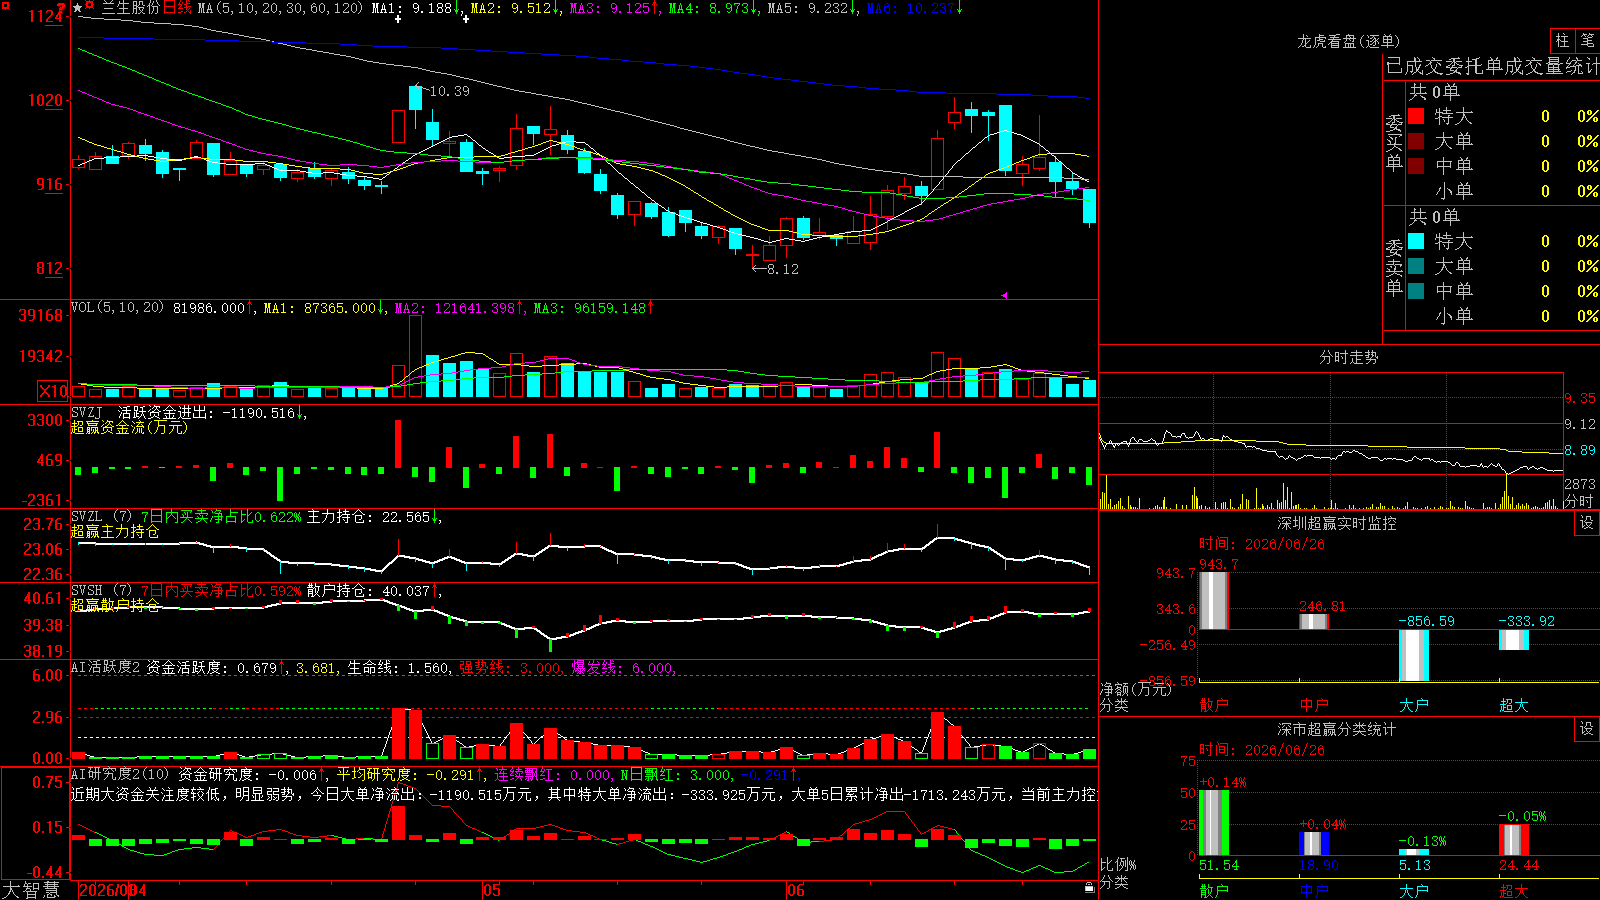The height and width of the screenshot is (900, 1600).
Task: Click the 10.39 high price annotation
Action: 449,91
